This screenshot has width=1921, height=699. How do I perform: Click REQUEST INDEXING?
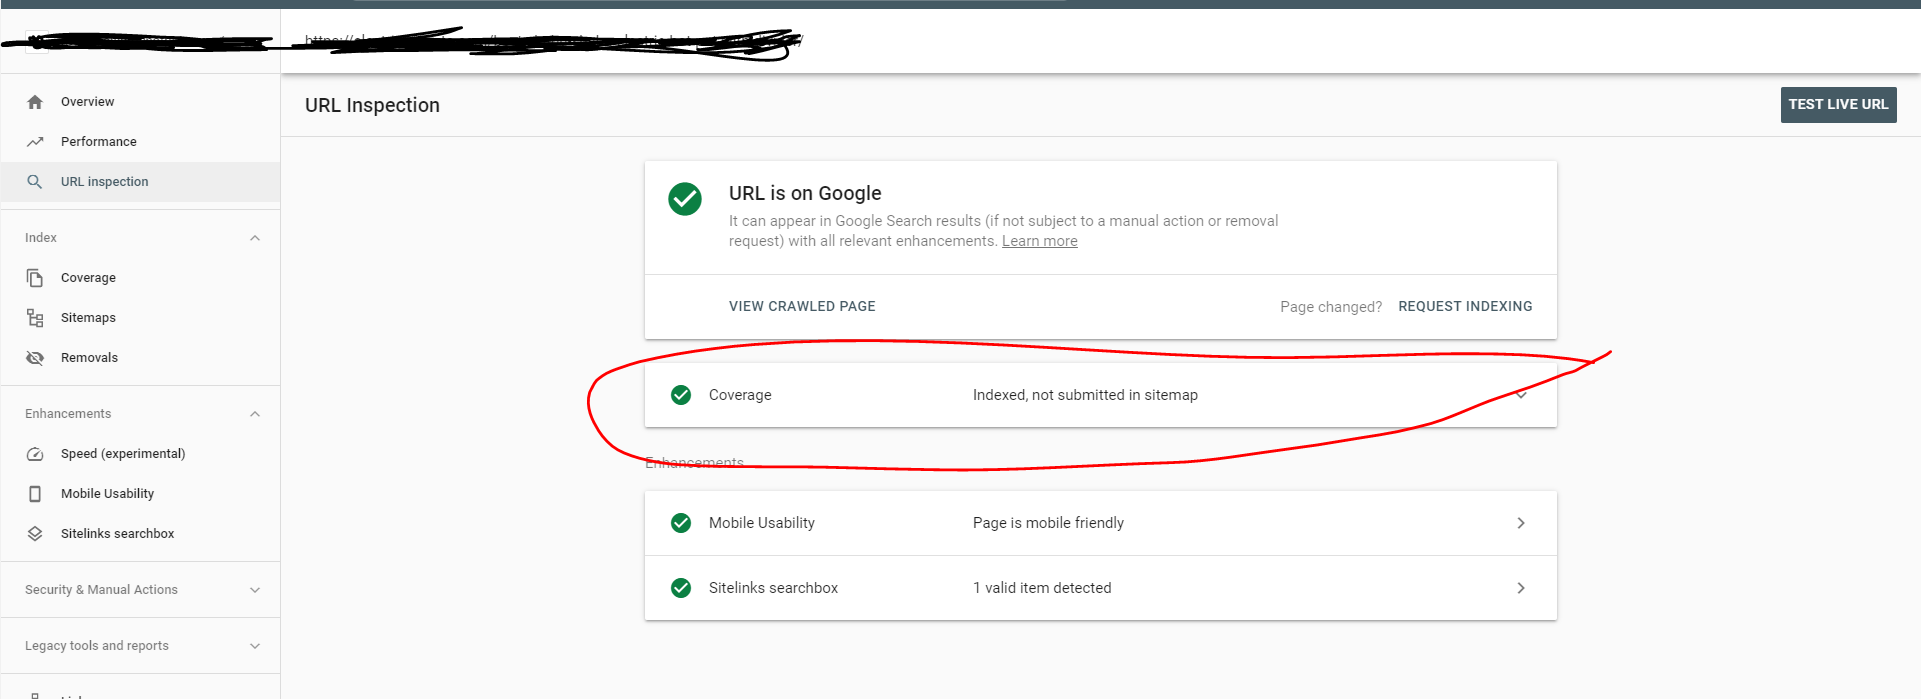coord(1465,306)
